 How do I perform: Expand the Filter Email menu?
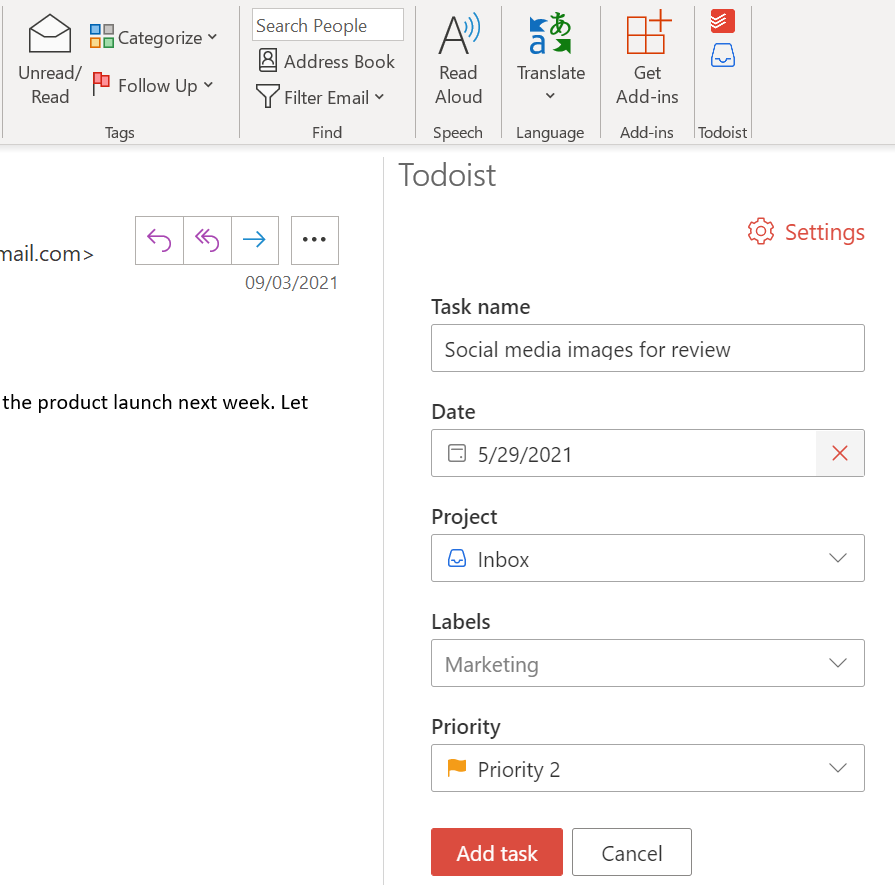coord(320,97)
